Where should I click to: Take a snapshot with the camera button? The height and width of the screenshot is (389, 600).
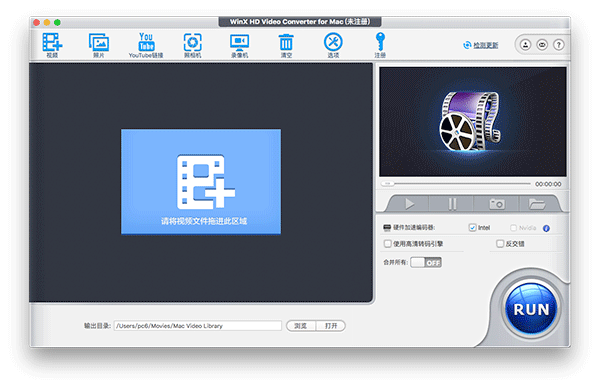coord(497,204)
